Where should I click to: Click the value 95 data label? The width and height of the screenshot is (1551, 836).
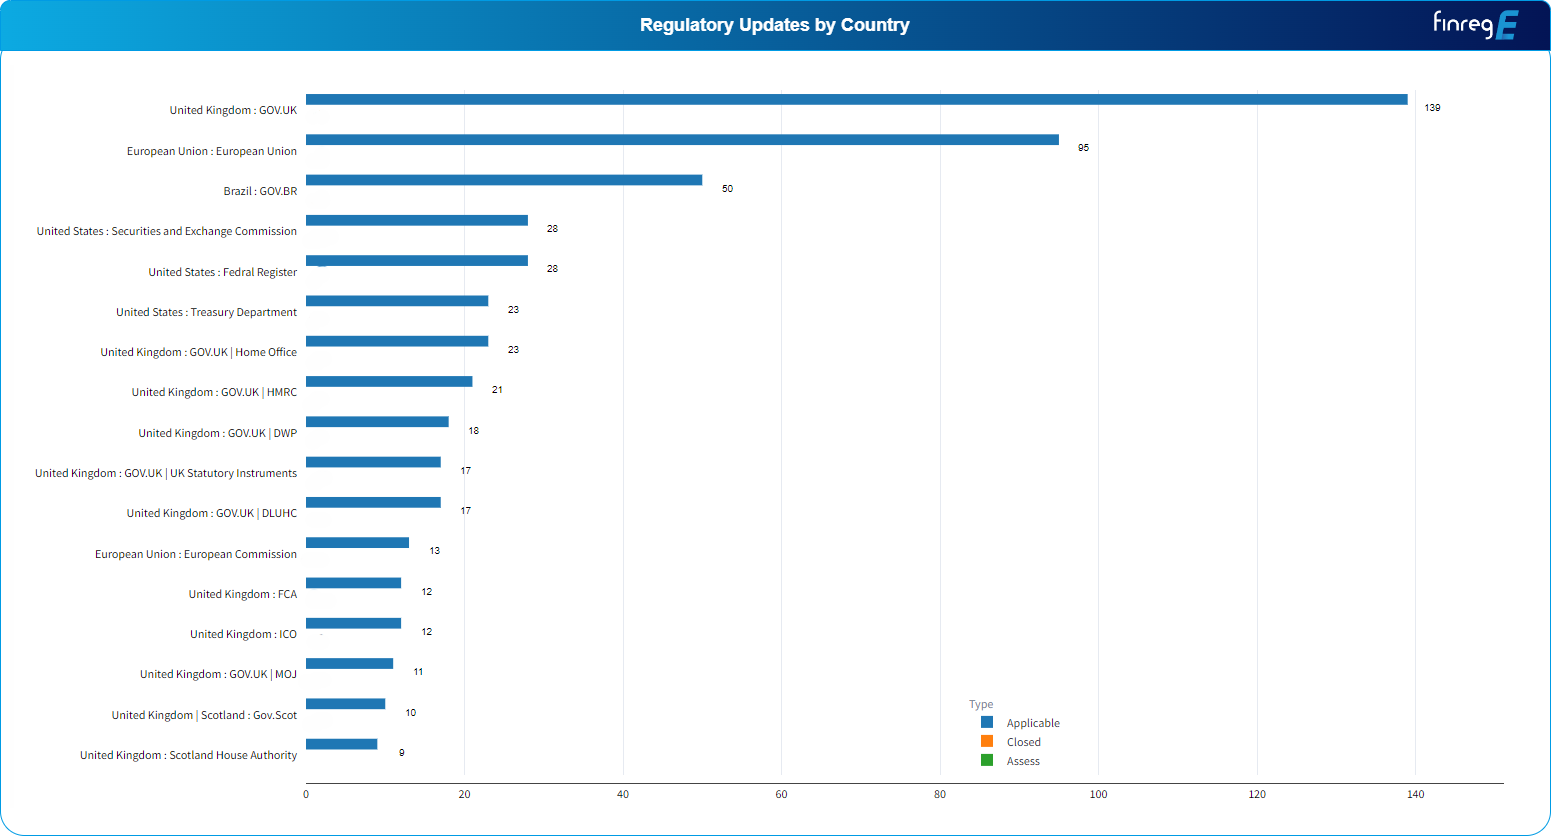(x=1083, y=147)
